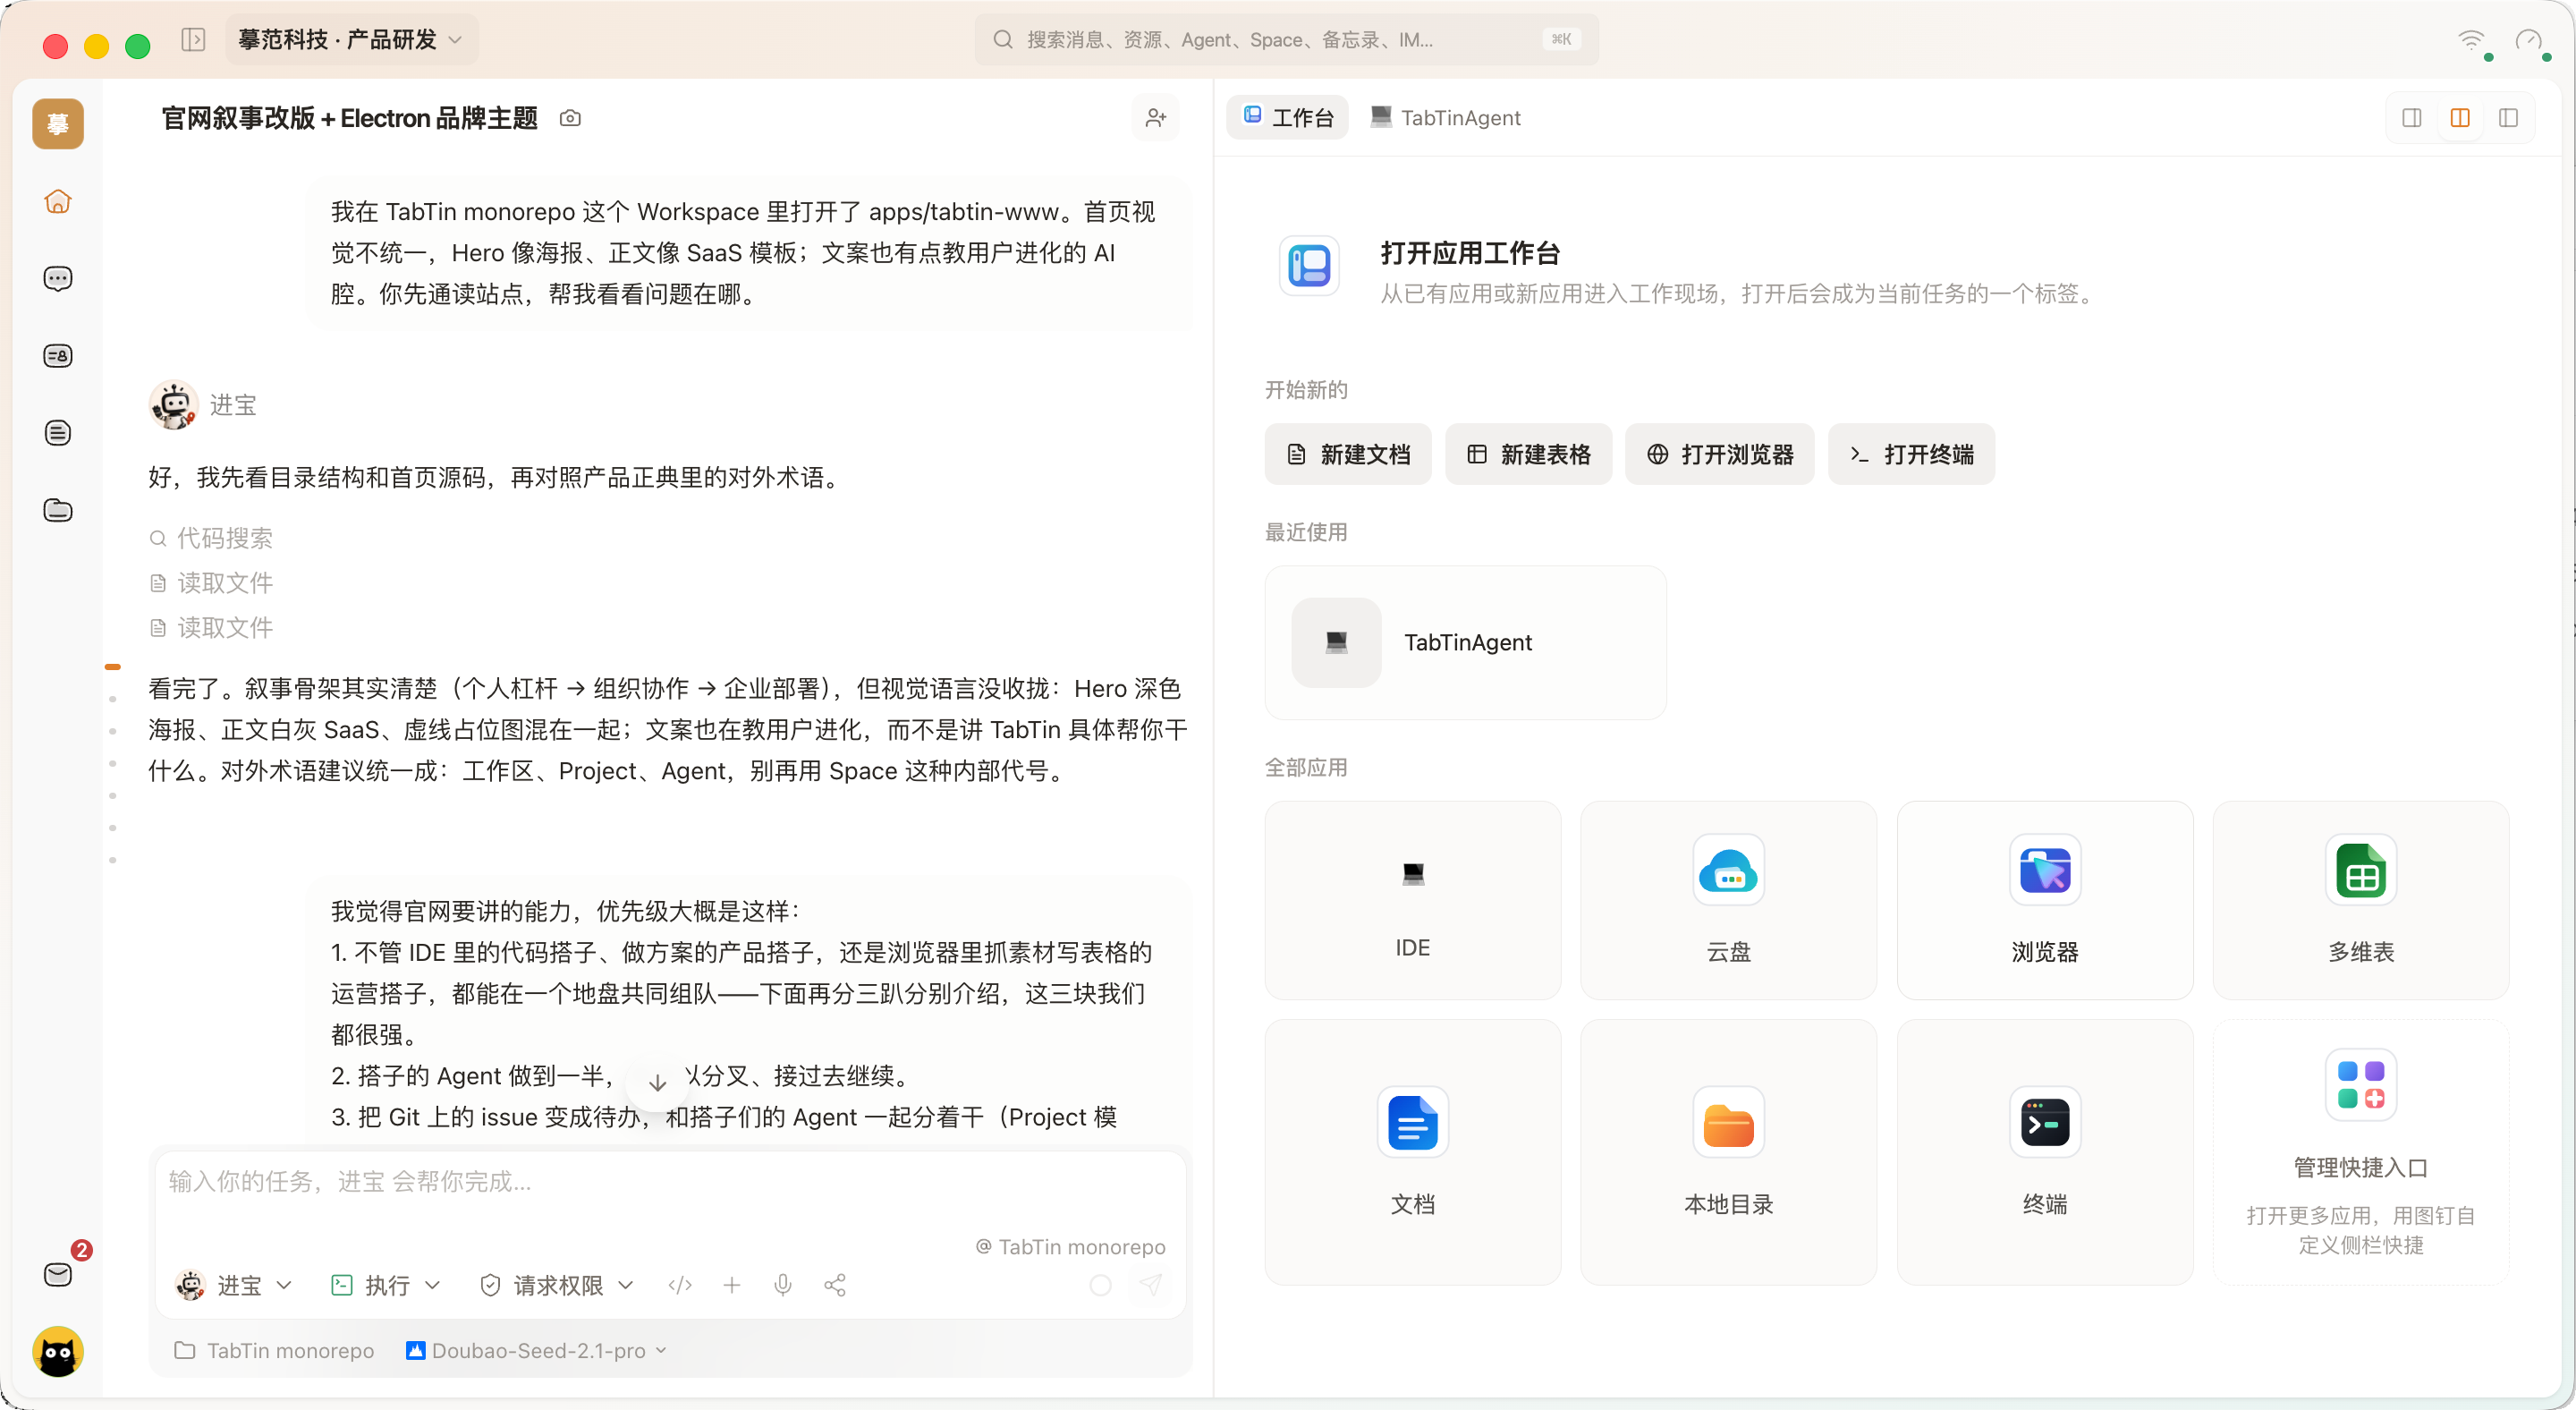Open the 请求权限 permission dropdown
Screen dimensions: 2576x1410
point(556,1285)
